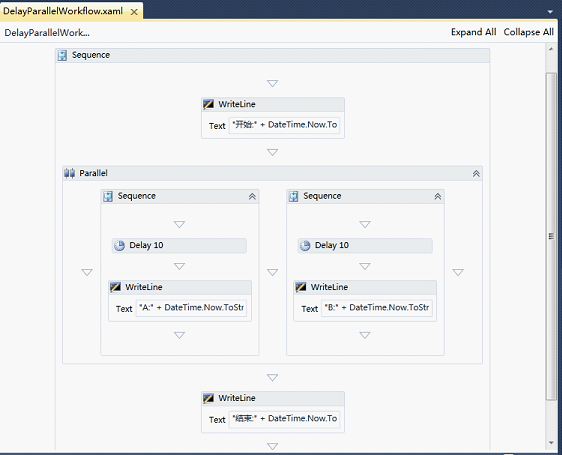This screenshot has width=562, height=455.
Task: Click the WriteLine icon above the "A:" text
Action: (x=115, y=287)
